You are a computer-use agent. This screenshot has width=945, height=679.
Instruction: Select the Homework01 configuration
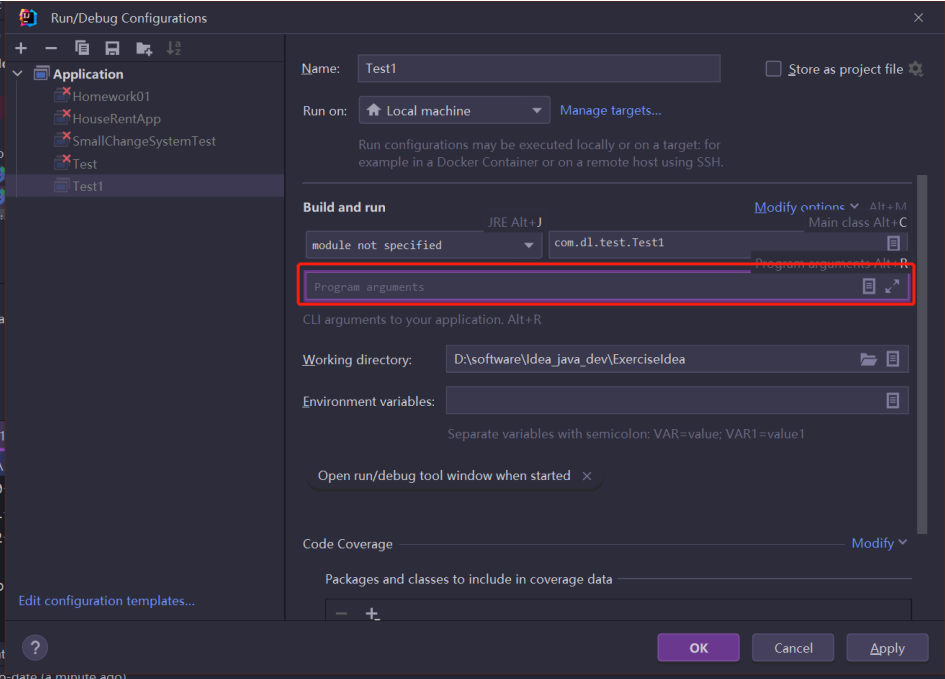click(111, 96)
